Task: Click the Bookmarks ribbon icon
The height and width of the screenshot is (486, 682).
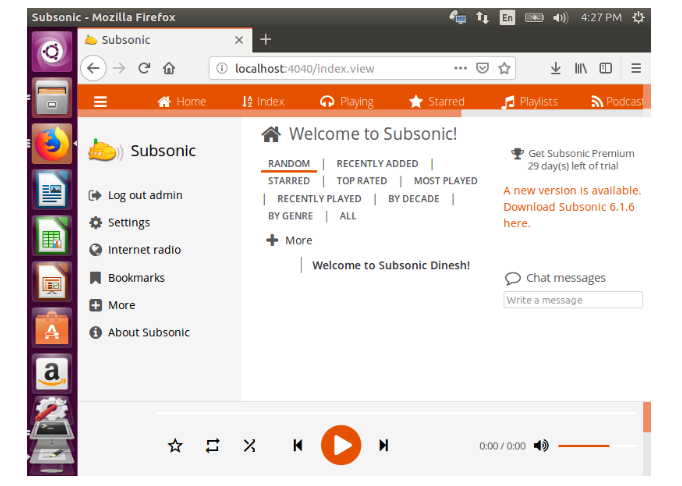Action: [95, 278]
